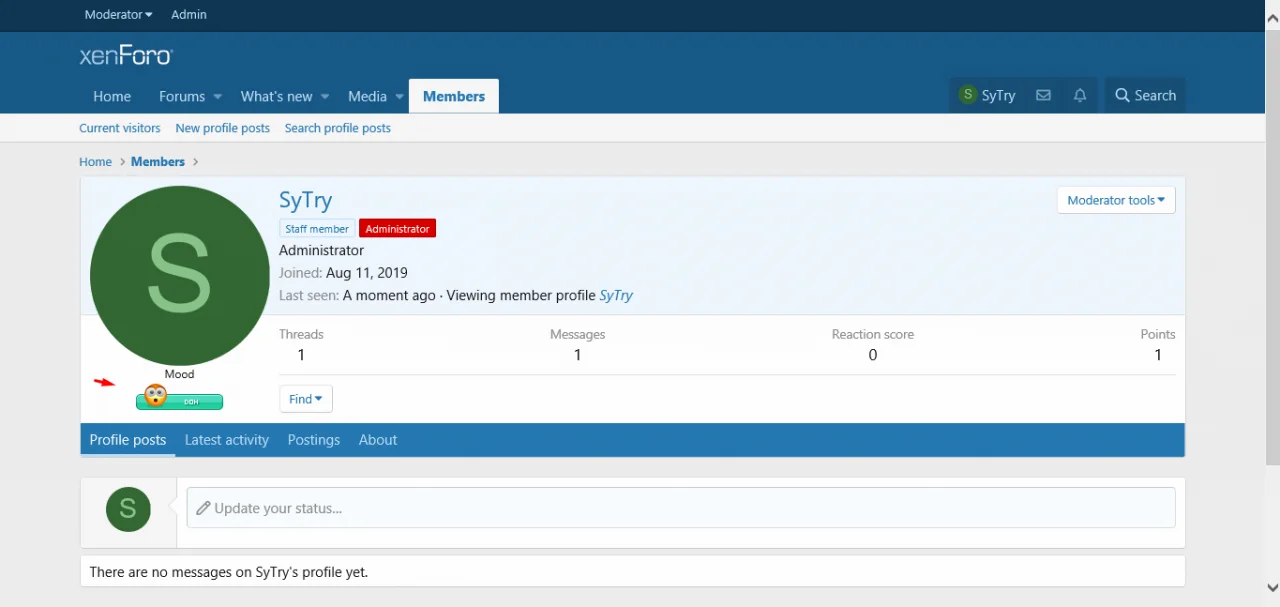Select the Postings tab

click(x=314, y=440)
